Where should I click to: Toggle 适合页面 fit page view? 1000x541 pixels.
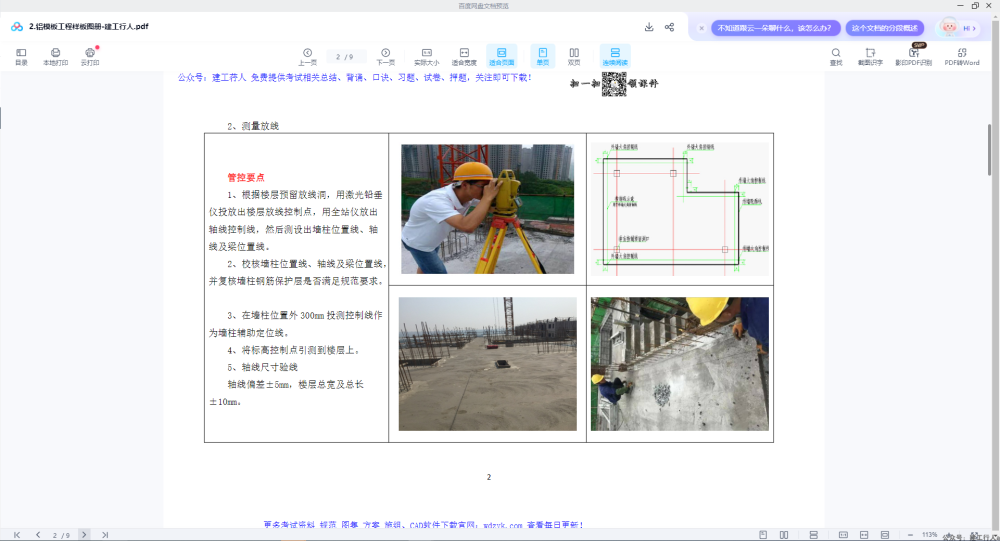pyautogui.click(x=501, y=56)
